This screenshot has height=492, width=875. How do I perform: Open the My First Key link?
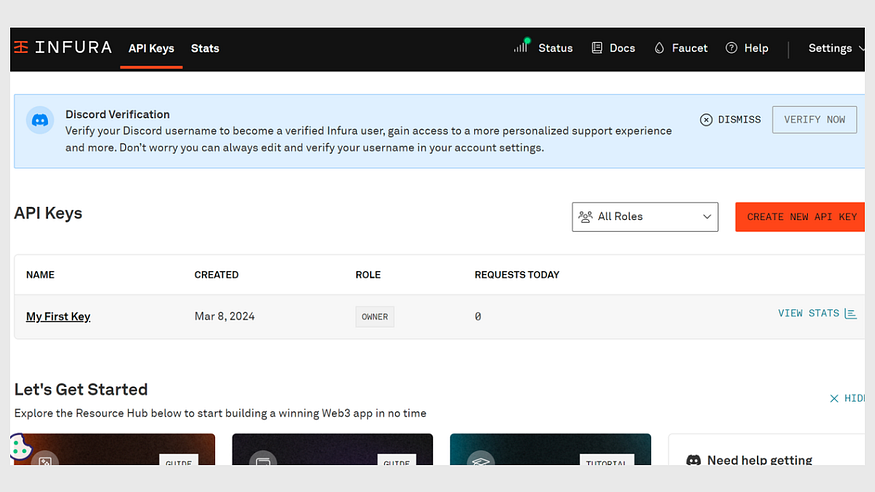(x=58, y=316)
